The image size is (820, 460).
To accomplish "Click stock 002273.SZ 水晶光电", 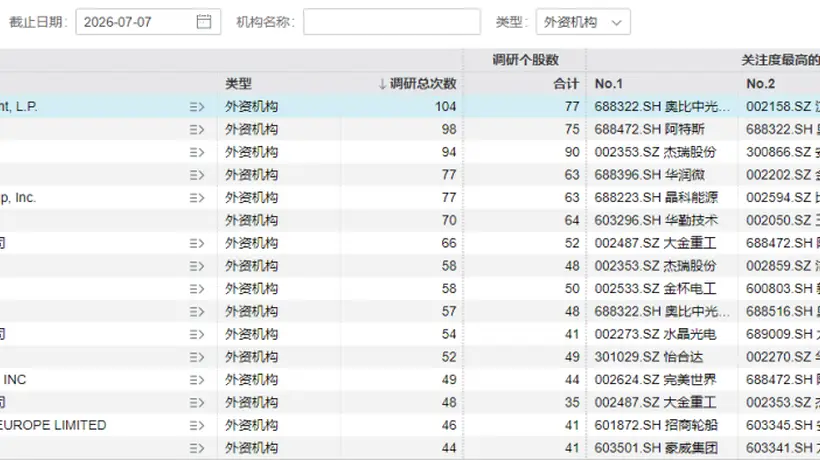I will [x=655, y=334].
